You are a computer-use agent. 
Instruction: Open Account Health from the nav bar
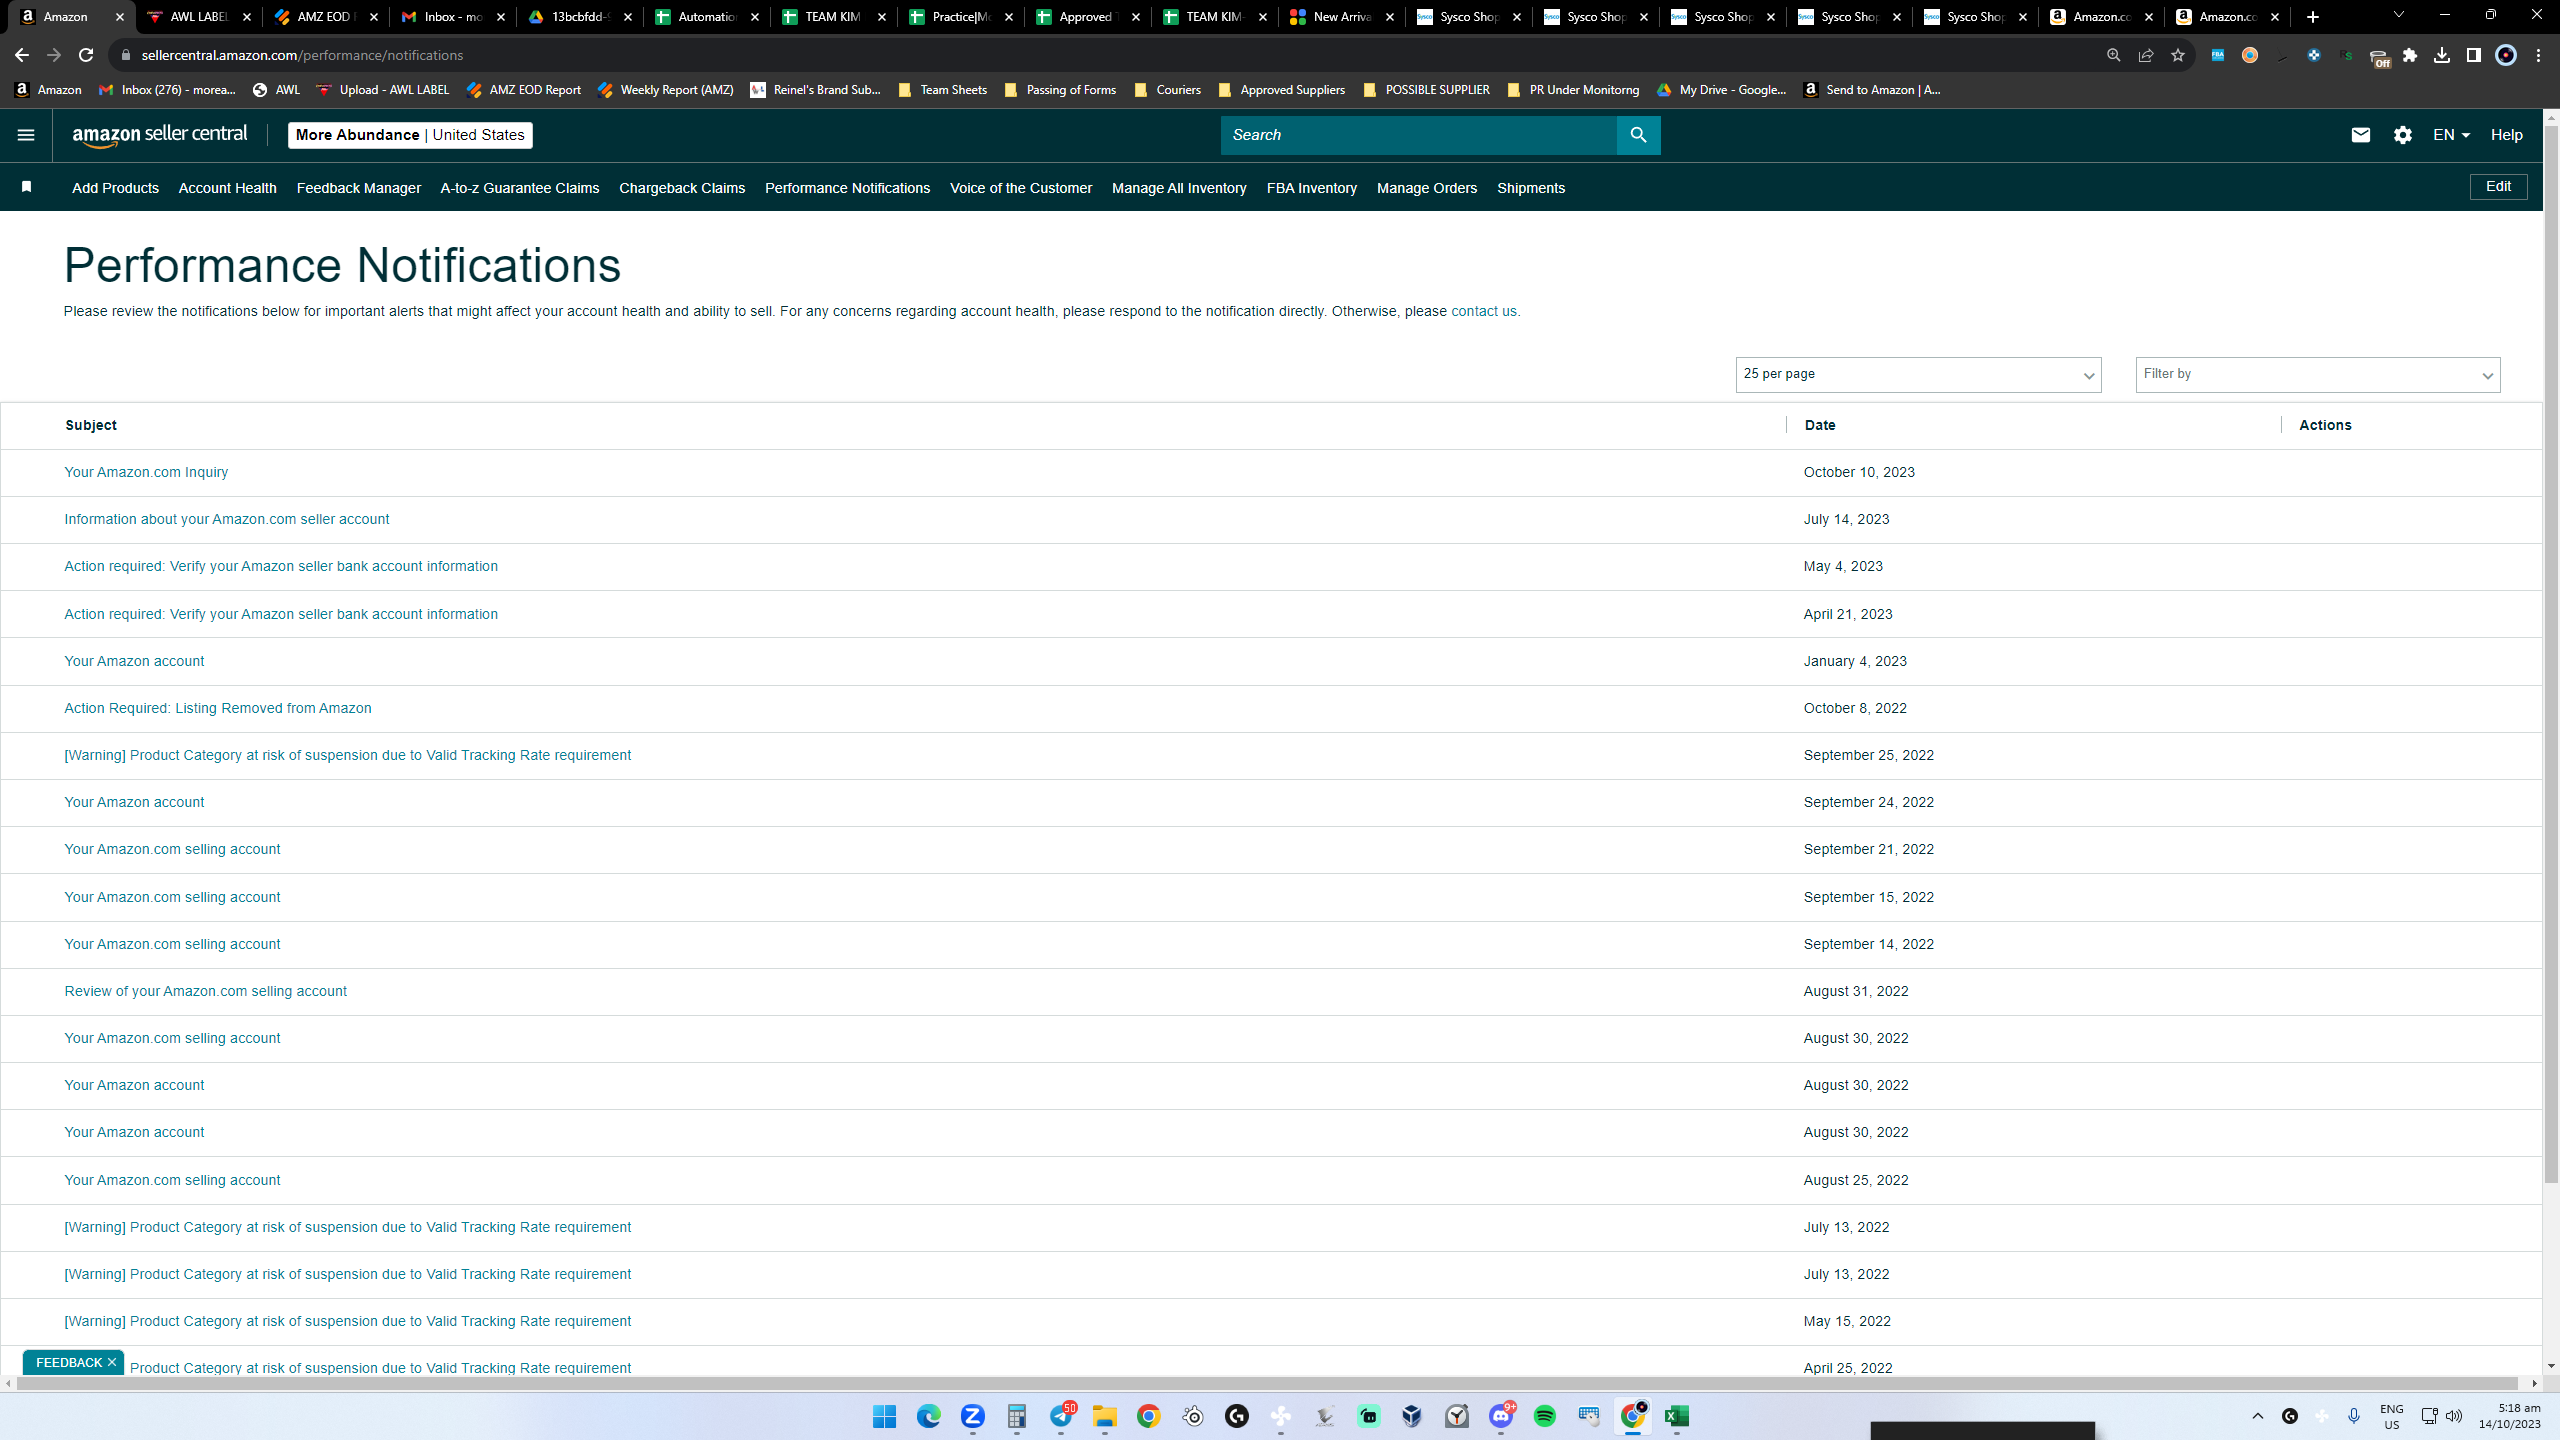pyautogui.click(x=227, y=188)
